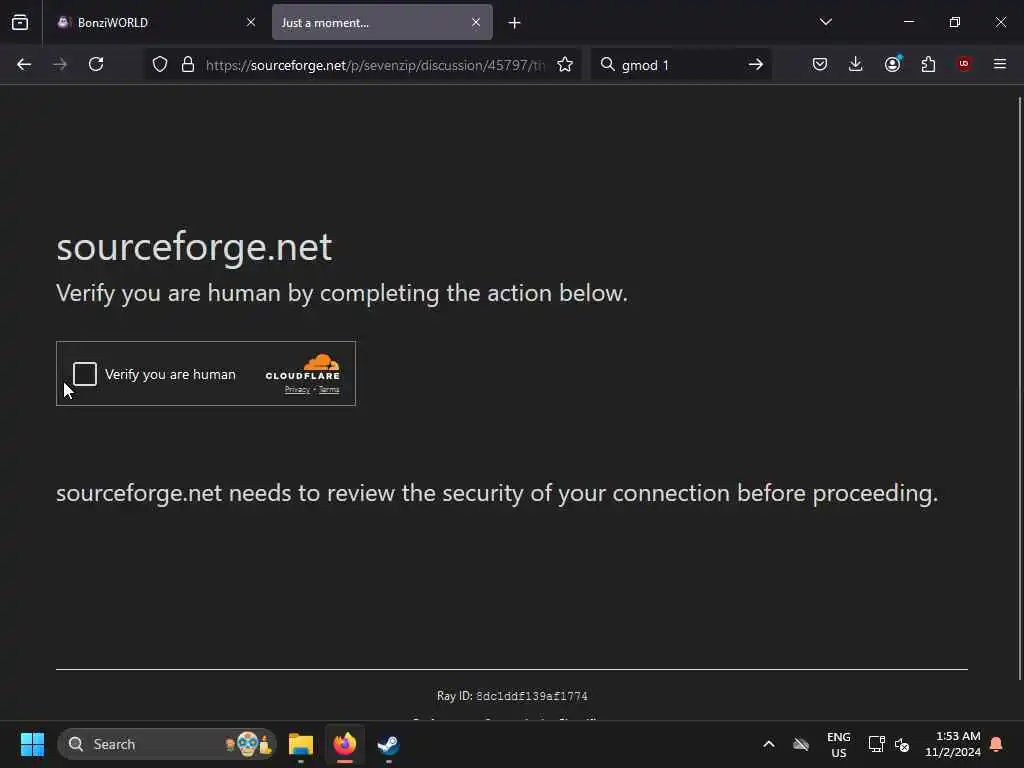The height and width of the screenshot is (768, 1024).
Task: Open the Firefox hamburger application menu
Action: [1000, 64]
